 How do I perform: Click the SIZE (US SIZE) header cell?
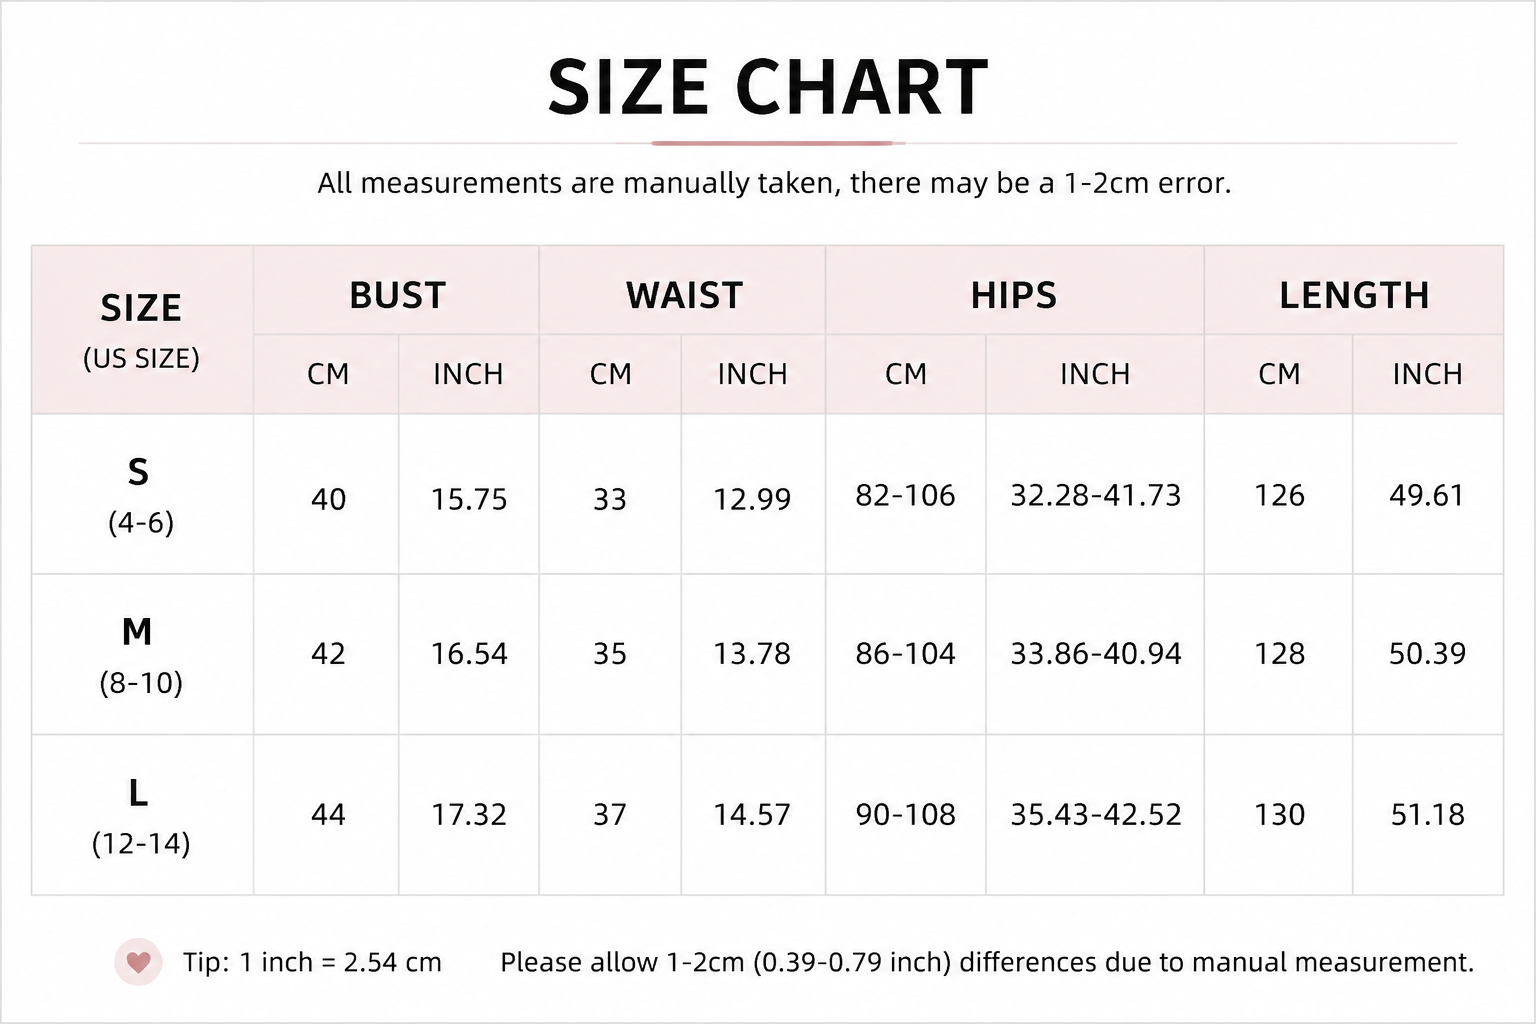[x=142, y=330]
